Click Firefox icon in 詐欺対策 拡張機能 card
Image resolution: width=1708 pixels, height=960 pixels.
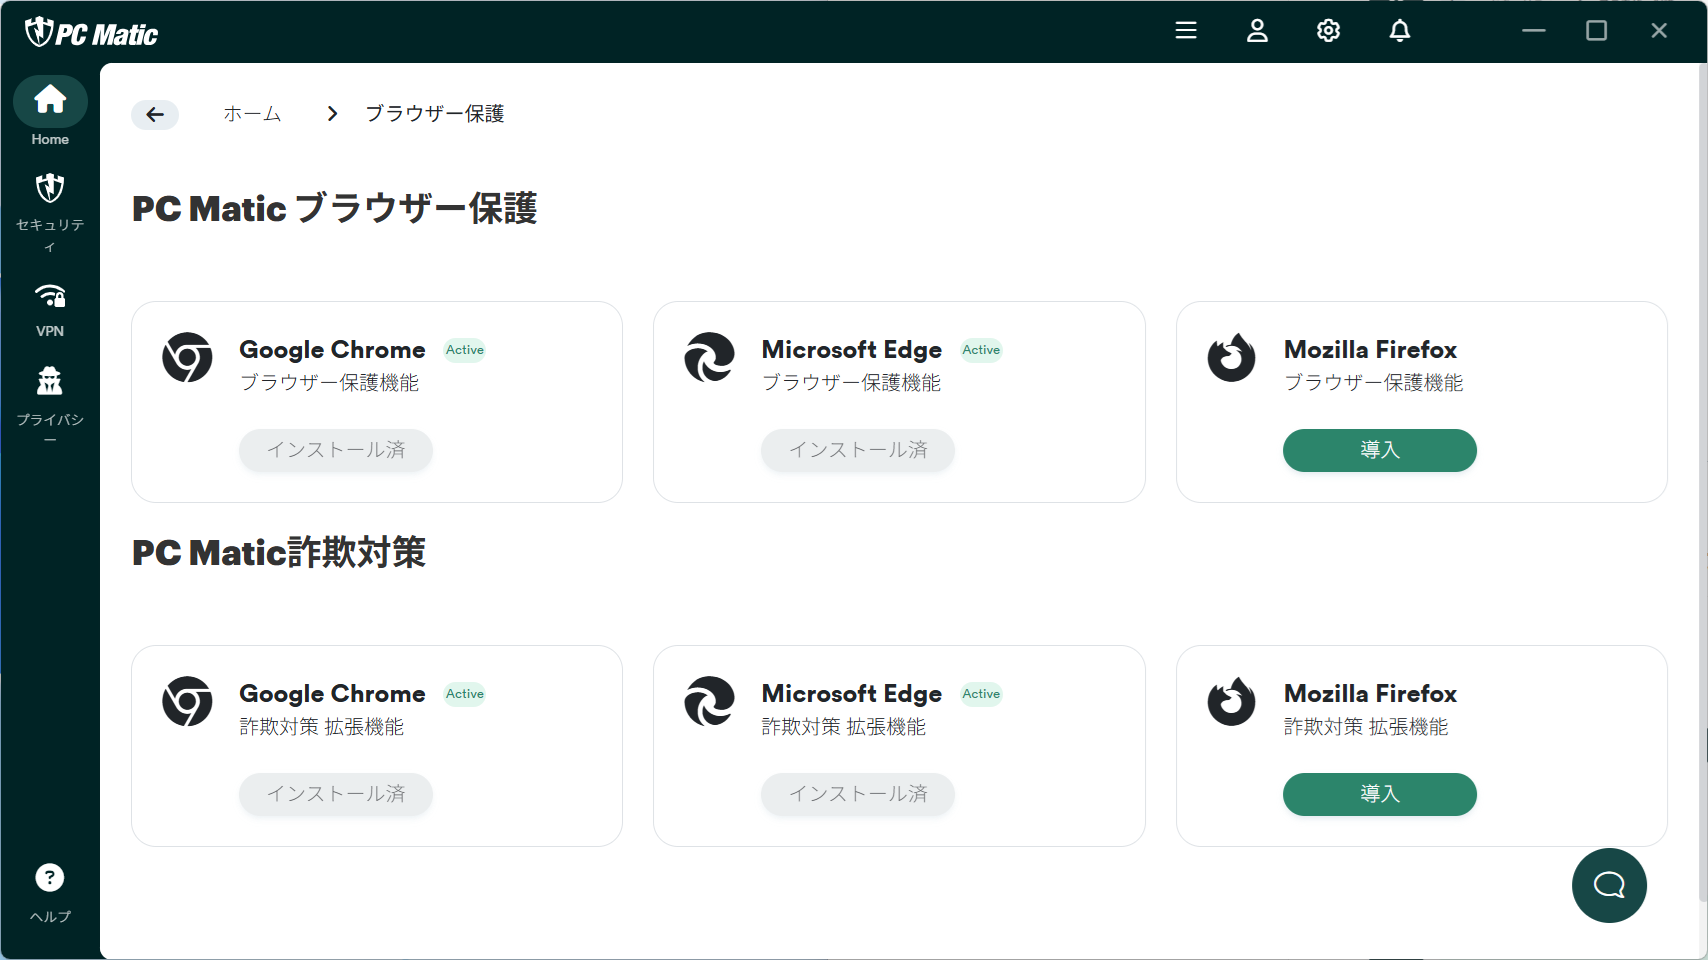point(1231,702)
